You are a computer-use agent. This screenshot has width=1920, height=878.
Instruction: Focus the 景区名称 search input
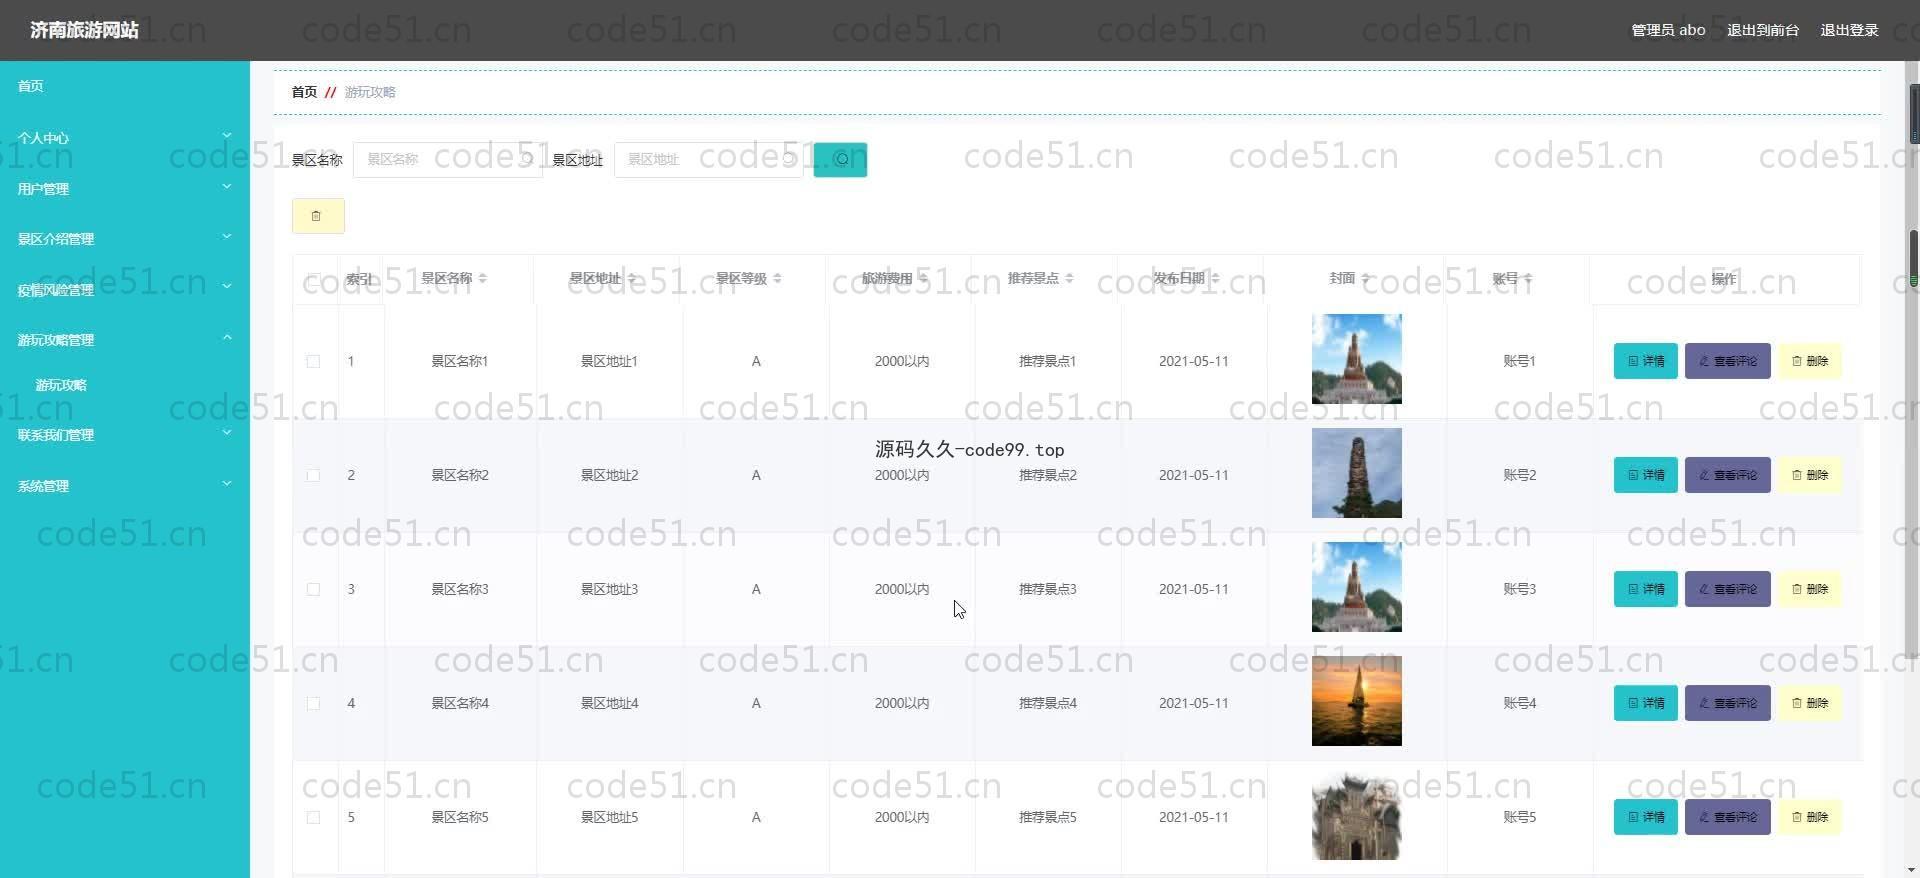447,159
